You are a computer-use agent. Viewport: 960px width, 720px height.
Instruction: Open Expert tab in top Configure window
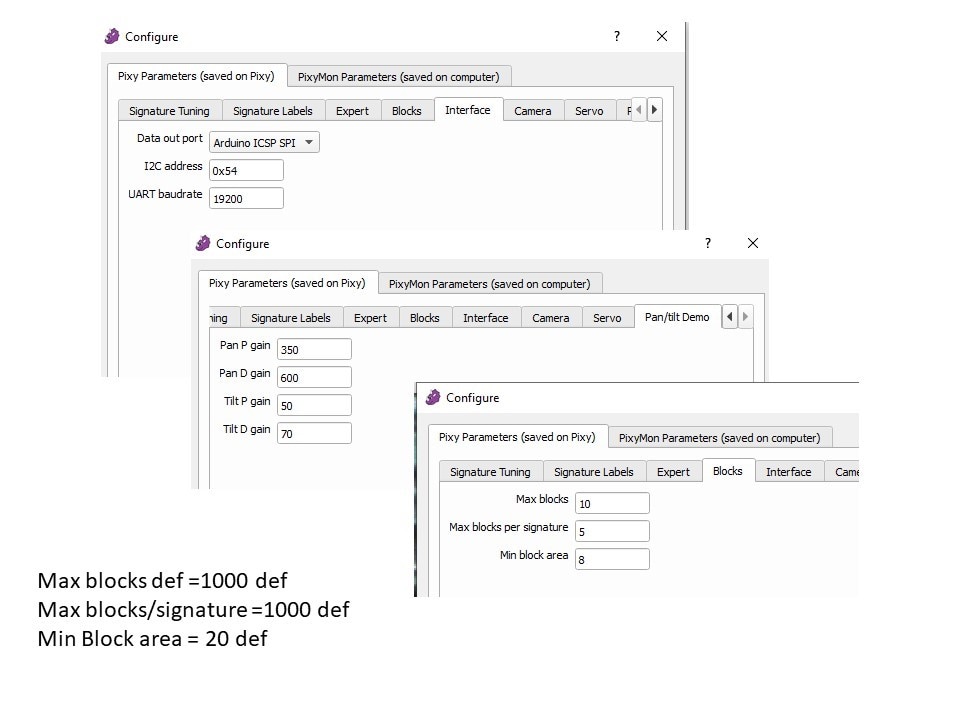click(353, 111)
